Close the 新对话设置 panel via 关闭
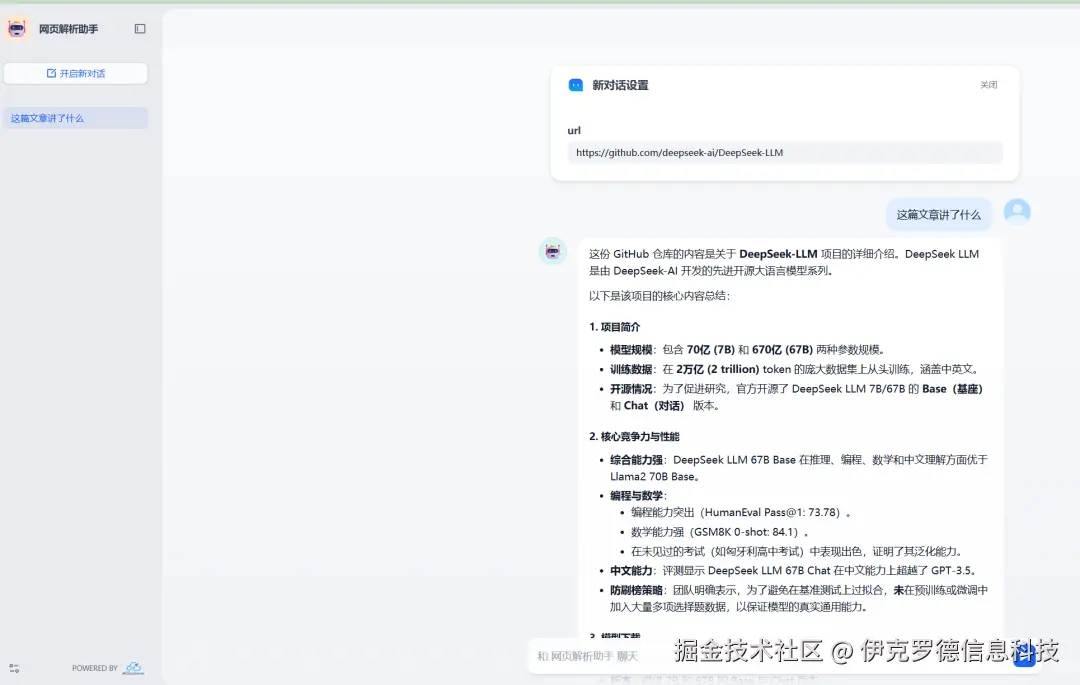 [988, 85]
